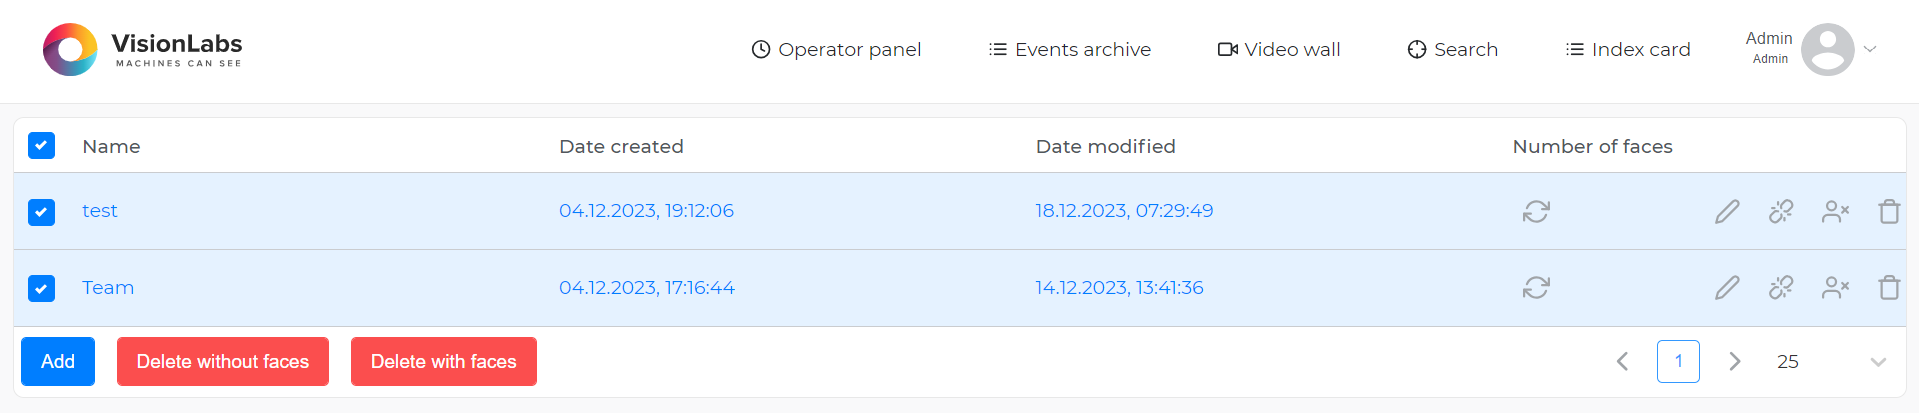
Task: Switch to Events archive
Action: 1069,49
